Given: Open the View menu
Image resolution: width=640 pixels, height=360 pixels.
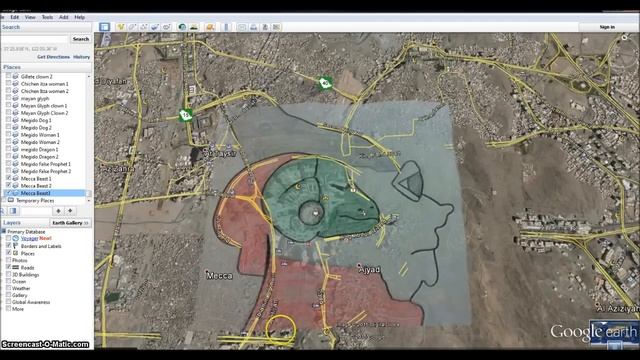Looking at the screenshot, I should click(x=30, y=17).
